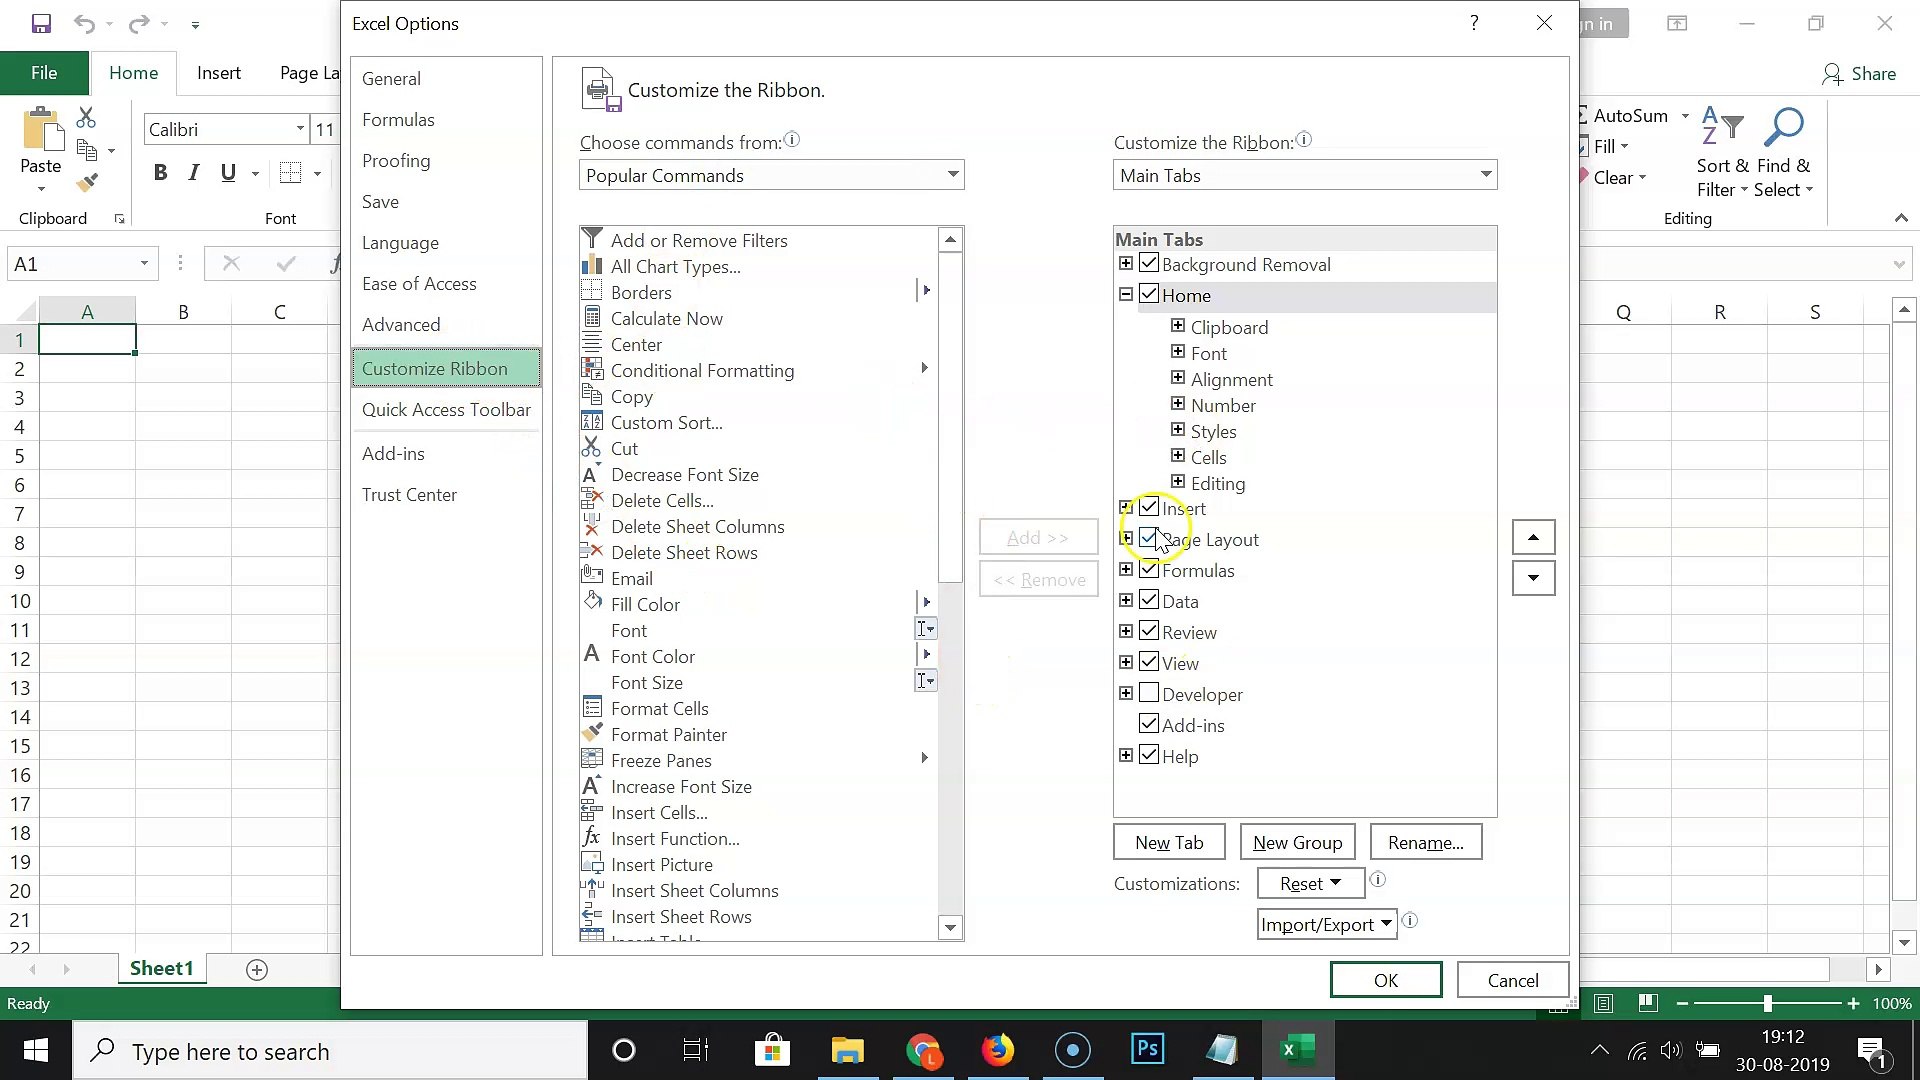Click scroll down arrow of commands list
This screenshot has width=1920, height=1080.
(950, 928)
